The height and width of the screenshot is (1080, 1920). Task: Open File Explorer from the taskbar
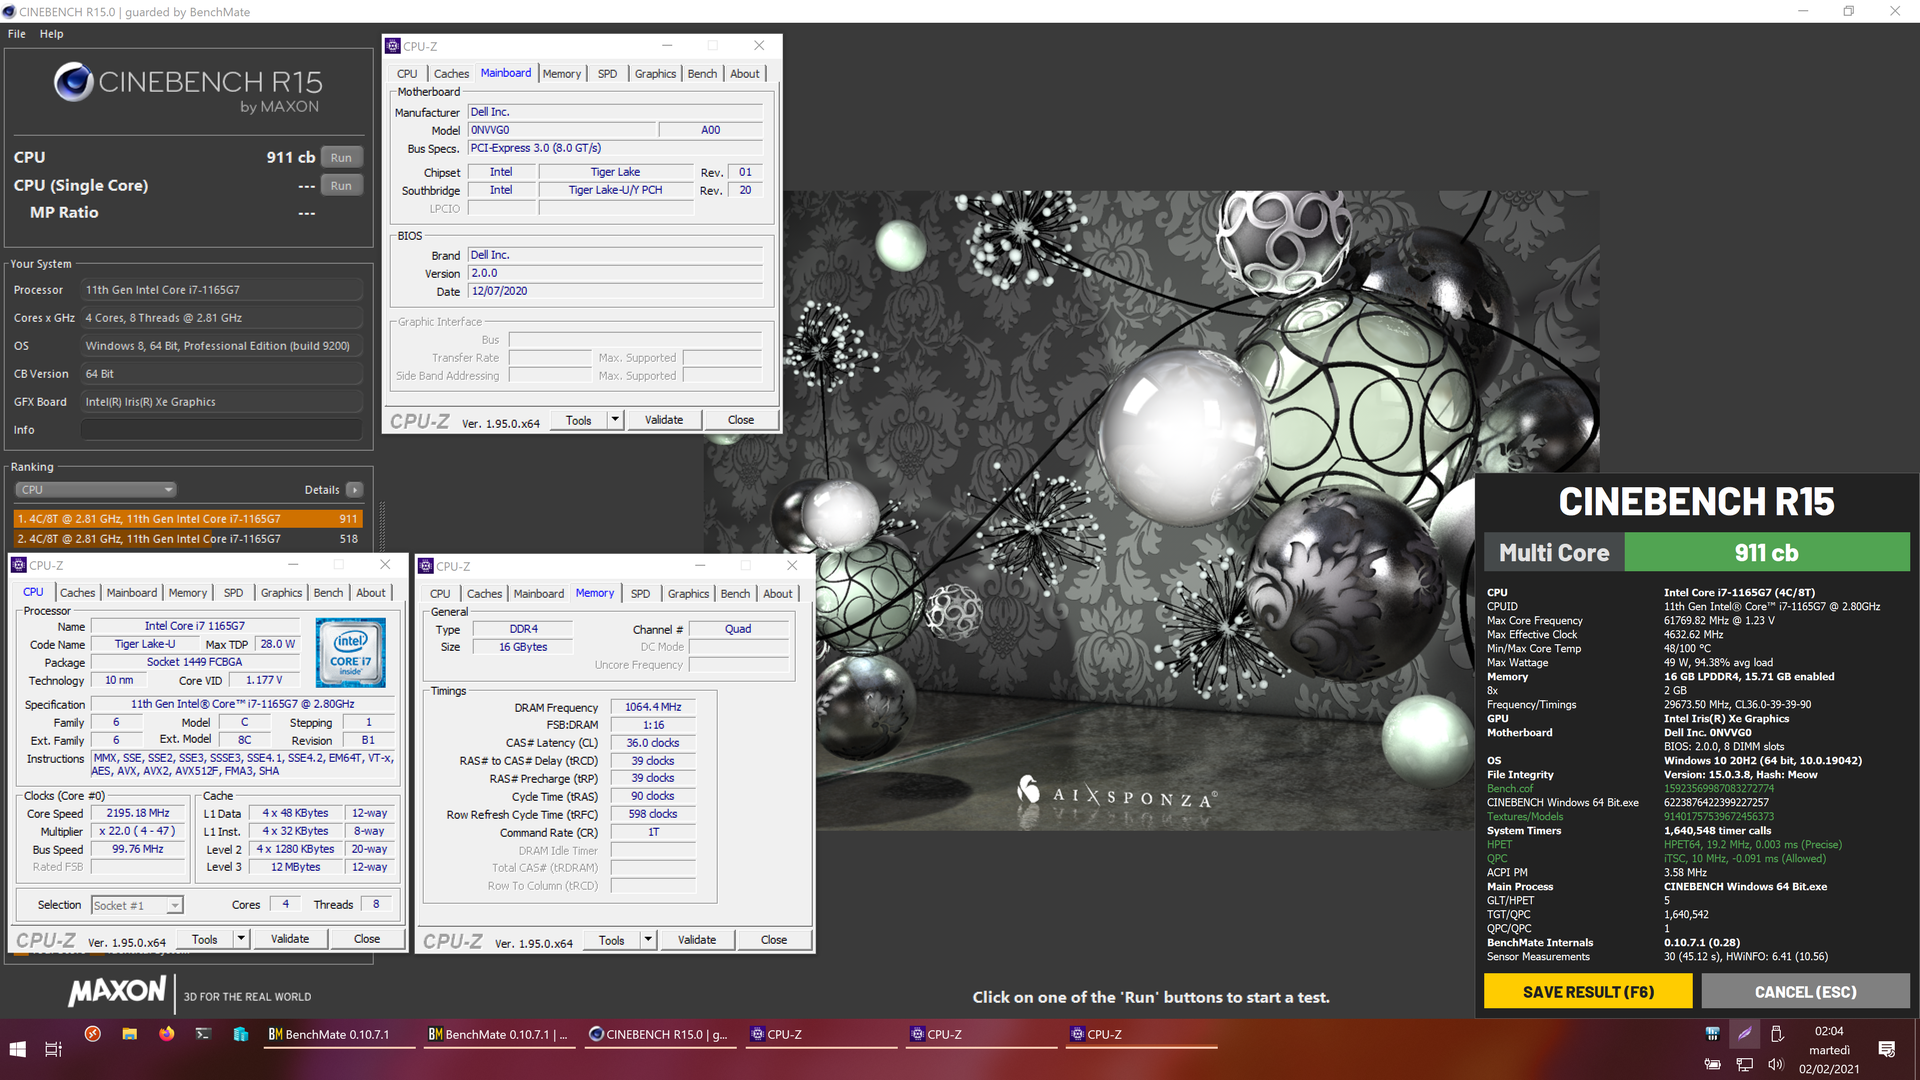point(129,1034)
